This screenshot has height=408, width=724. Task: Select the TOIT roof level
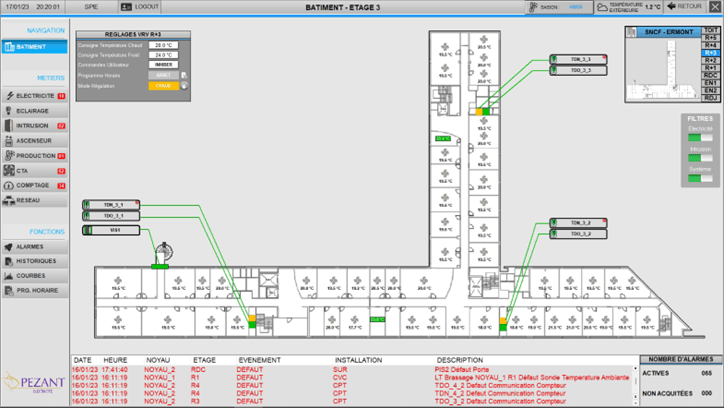click(x=710, y=31)
